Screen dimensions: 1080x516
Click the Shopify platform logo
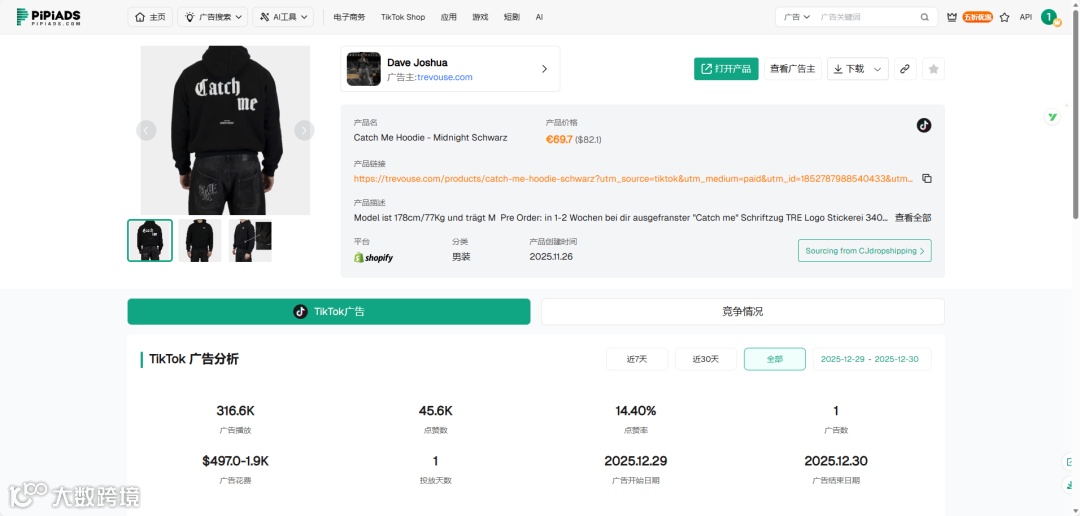pyautogui.click(x=373, y=257)
